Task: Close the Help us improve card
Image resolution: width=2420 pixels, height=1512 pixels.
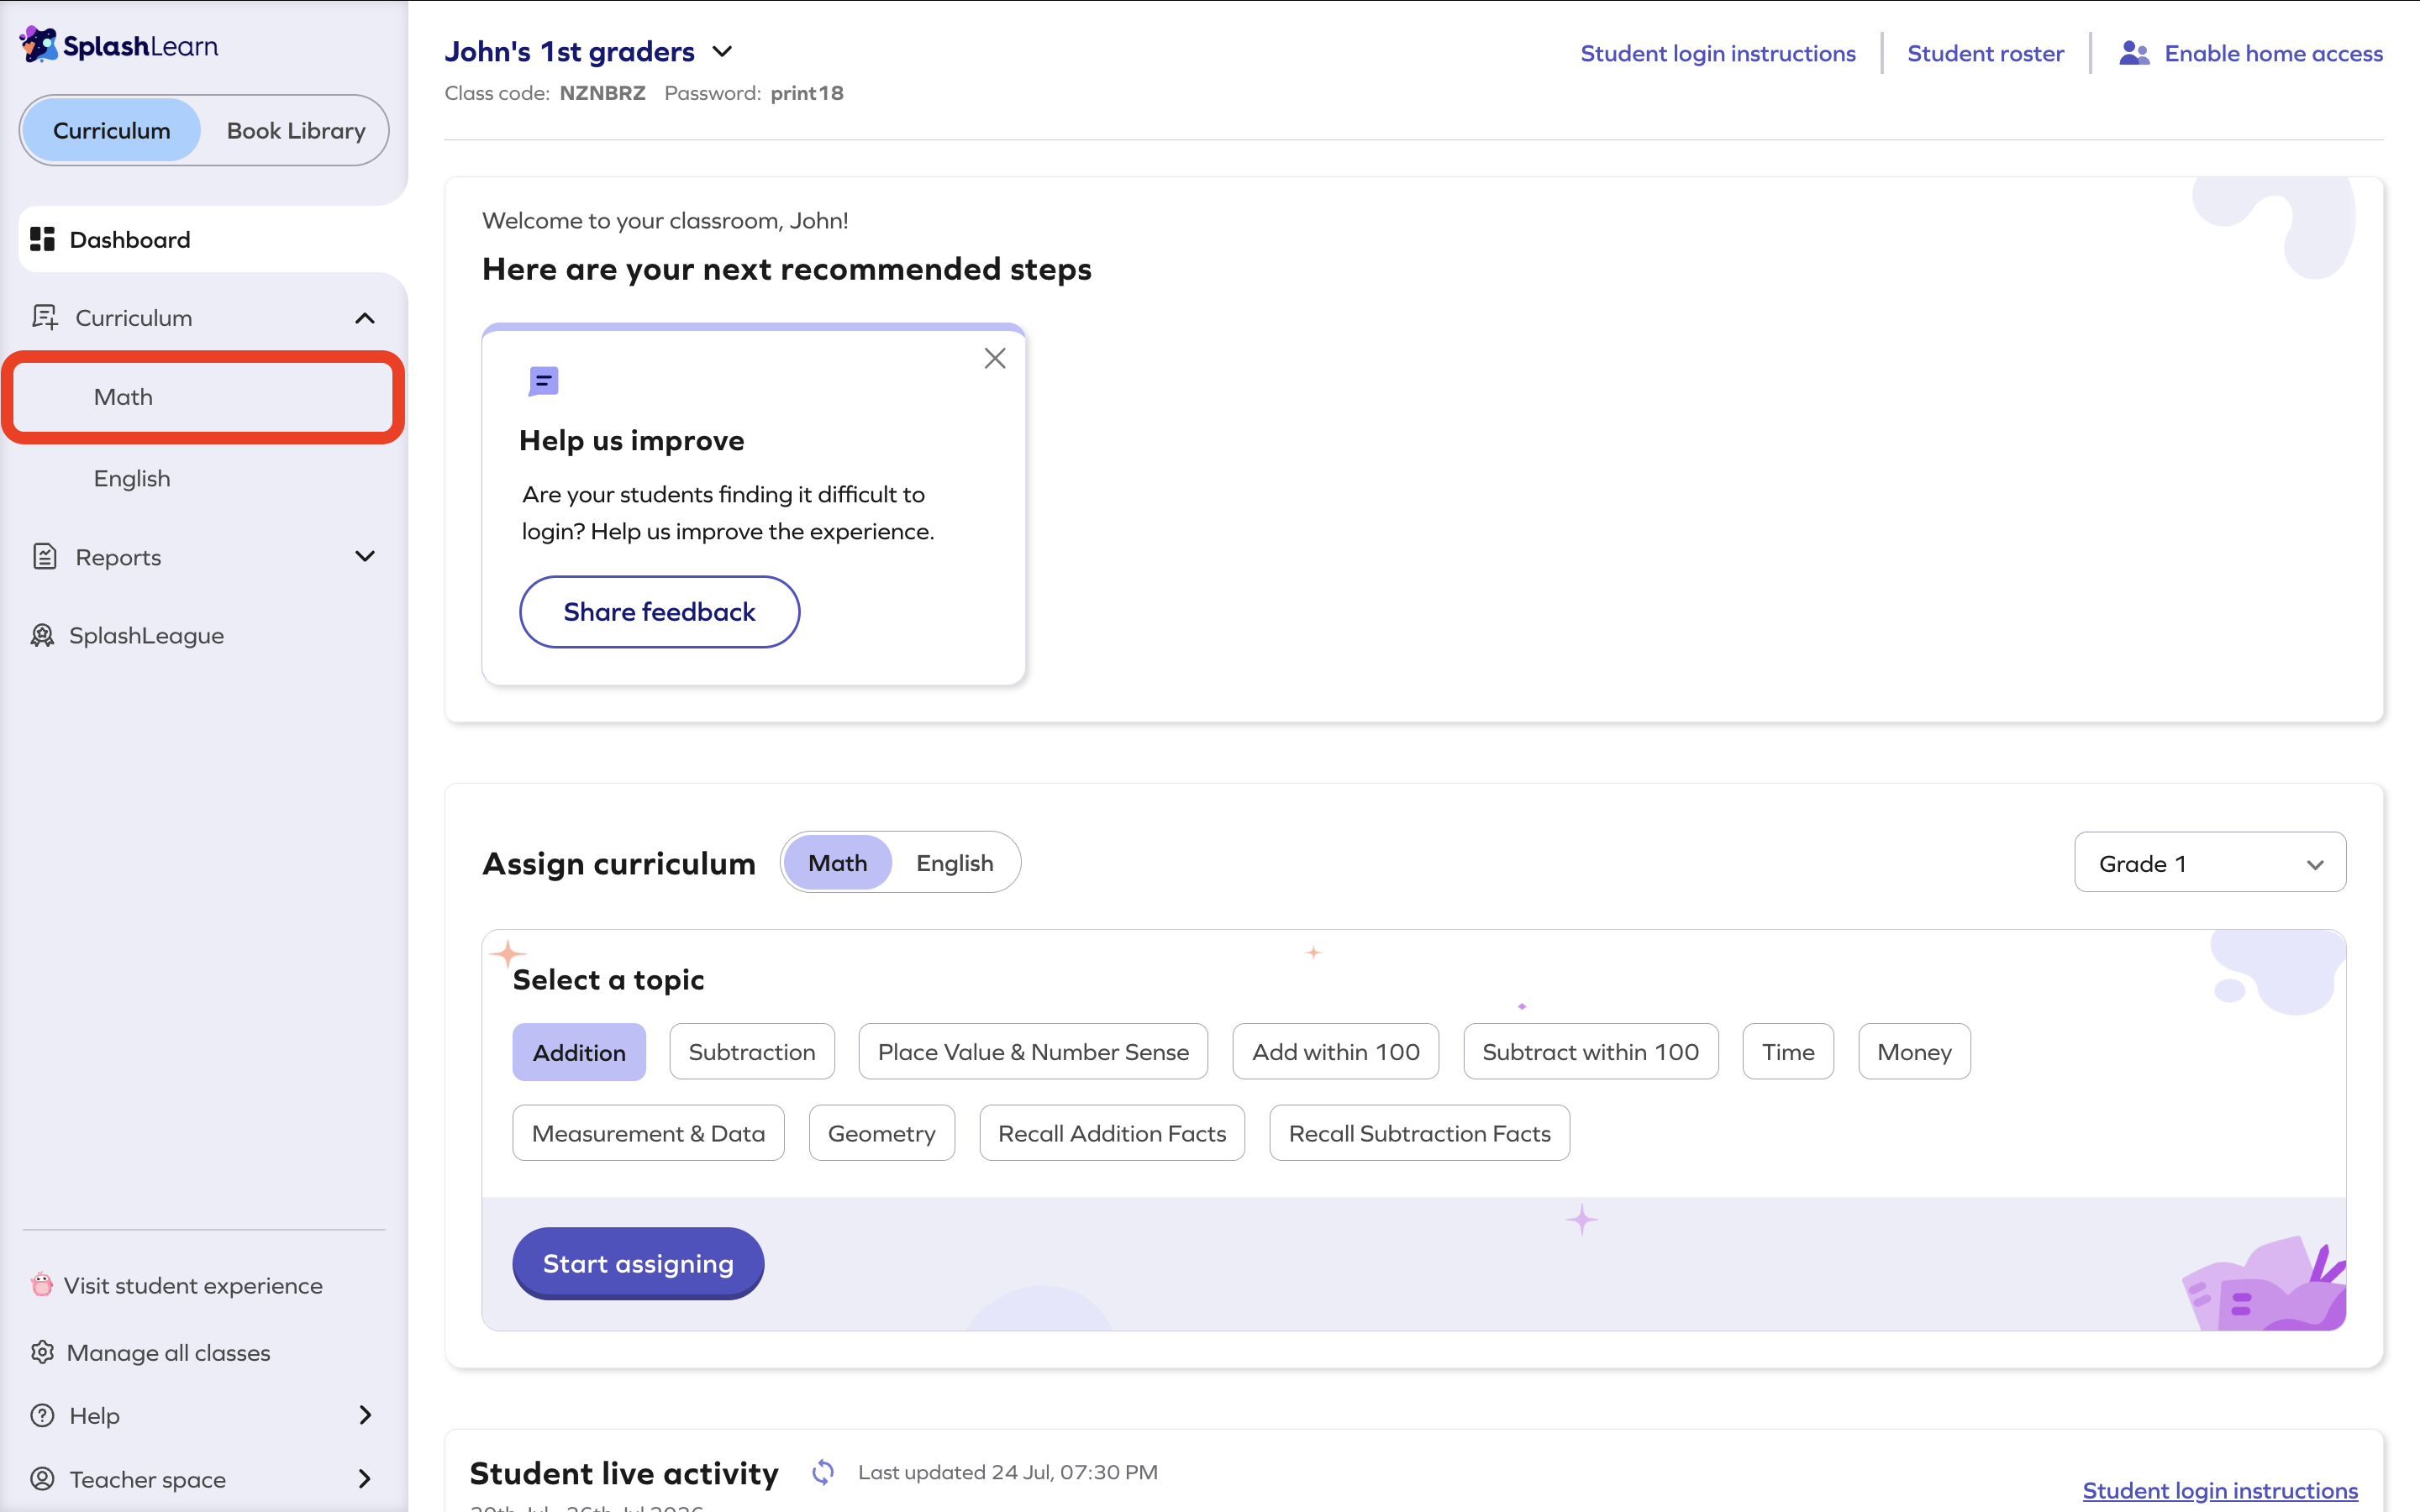Action: click(x=994, y=358)
